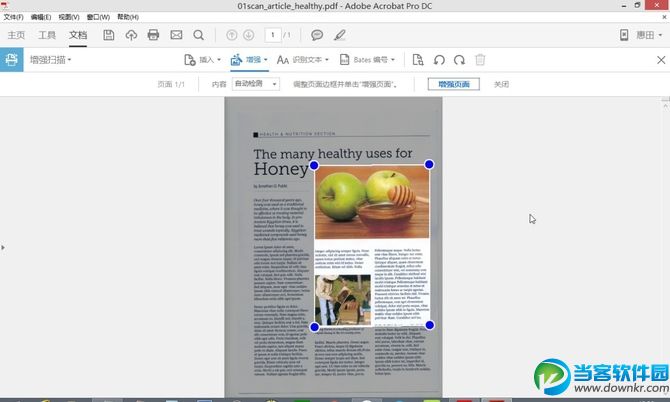670x402 pixels.
Task: Open the comment bubble tool
Action: pyautogui.click(x=317, y=35)
